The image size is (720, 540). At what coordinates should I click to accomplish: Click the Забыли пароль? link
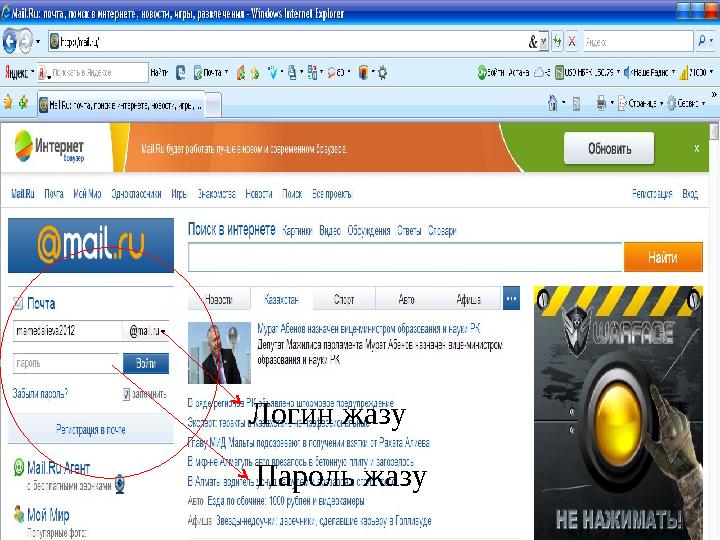pyautogui.click(x=40, y=394)
